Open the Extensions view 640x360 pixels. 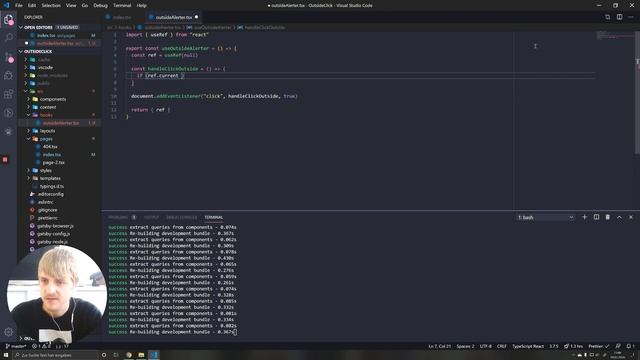click(x=9, y=94)
